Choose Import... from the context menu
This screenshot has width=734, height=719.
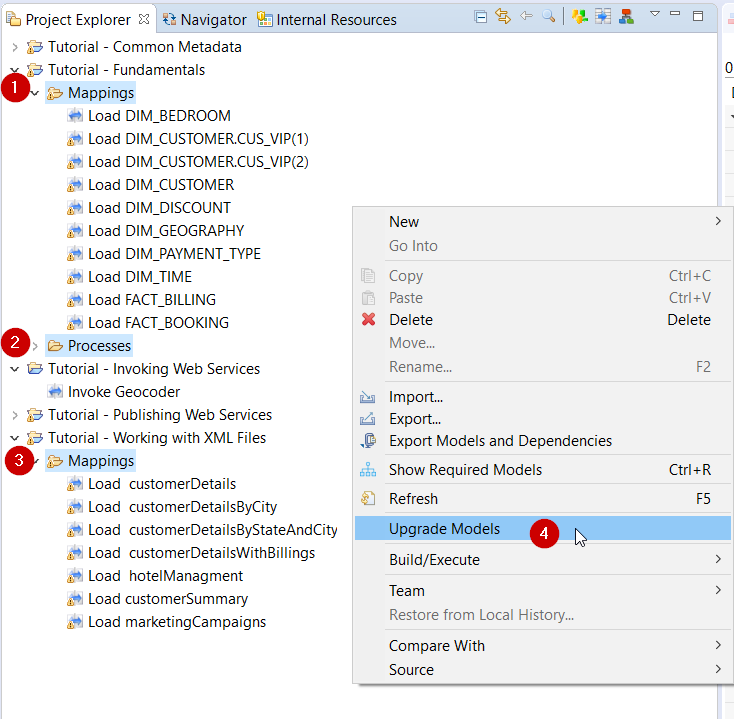click(x=543, y=397)
